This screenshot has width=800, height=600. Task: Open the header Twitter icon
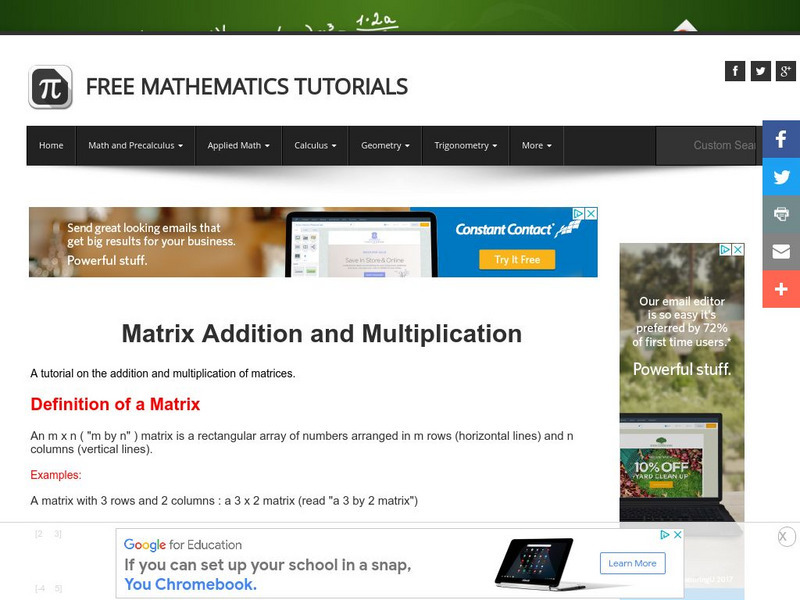pos(761,71)
